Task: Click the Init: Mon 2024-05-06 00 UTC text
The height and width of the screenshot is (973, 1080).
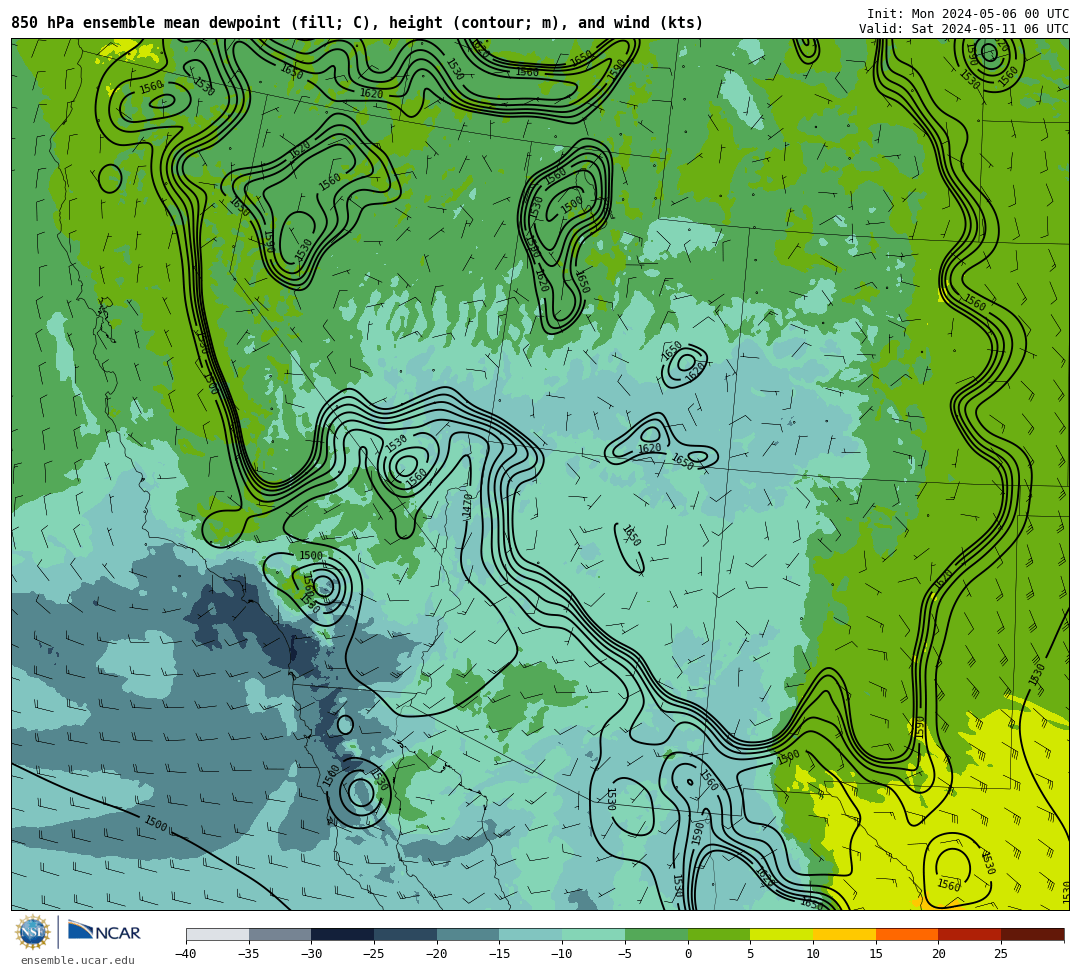Action: click(x=968, y=14)
